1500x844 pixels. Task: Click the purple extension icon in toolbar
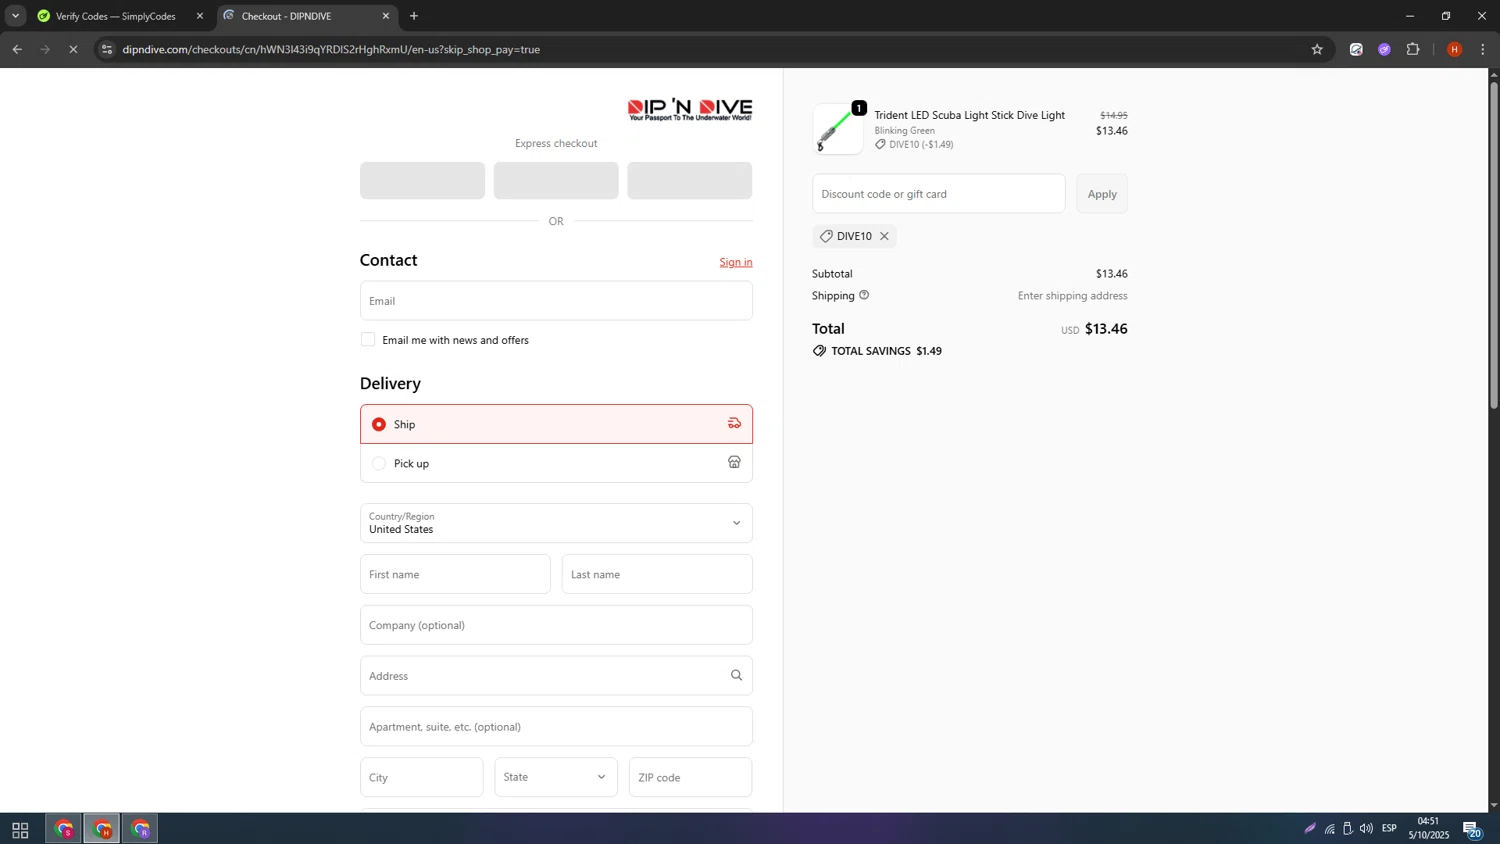[1385, 49]
